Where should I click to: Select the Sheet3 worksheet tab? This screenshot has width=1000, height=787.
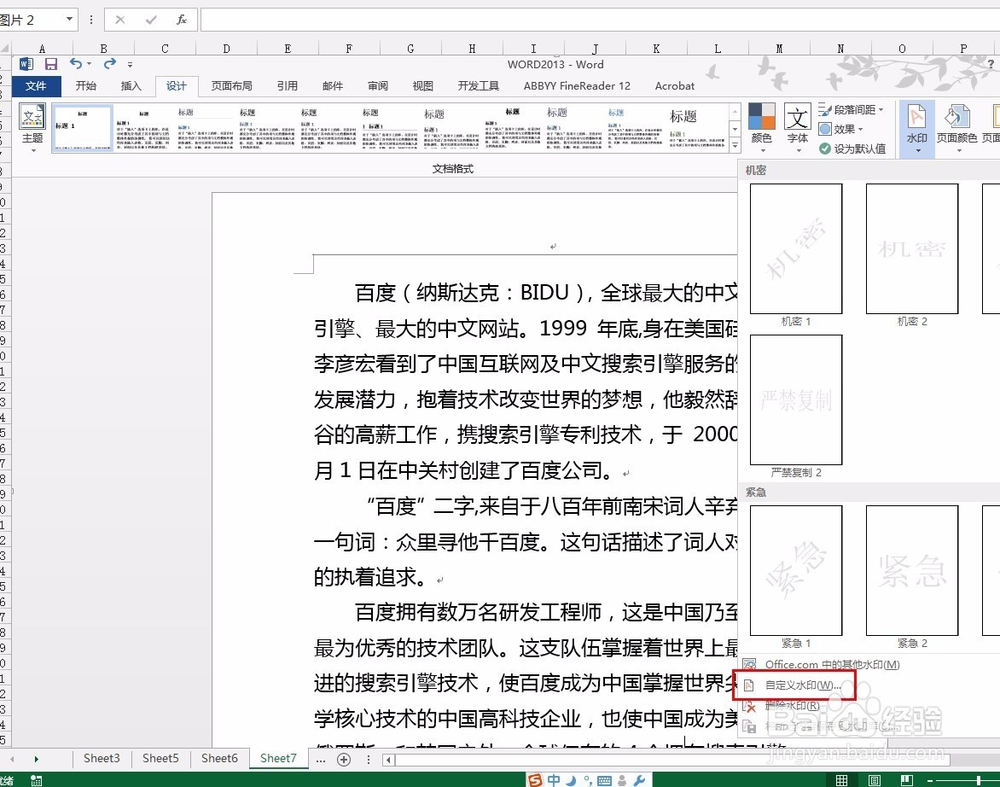coord(101,758)
